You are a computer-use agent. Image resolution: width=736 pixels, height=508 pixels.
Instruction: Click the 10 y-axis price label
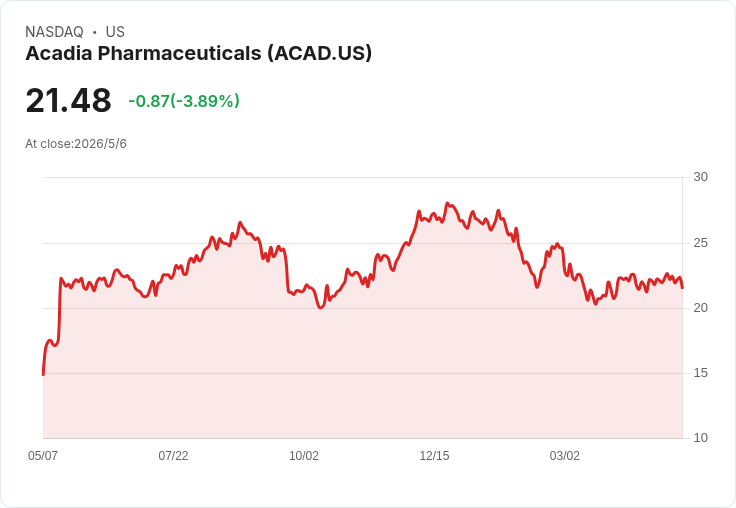pos(700,438)
